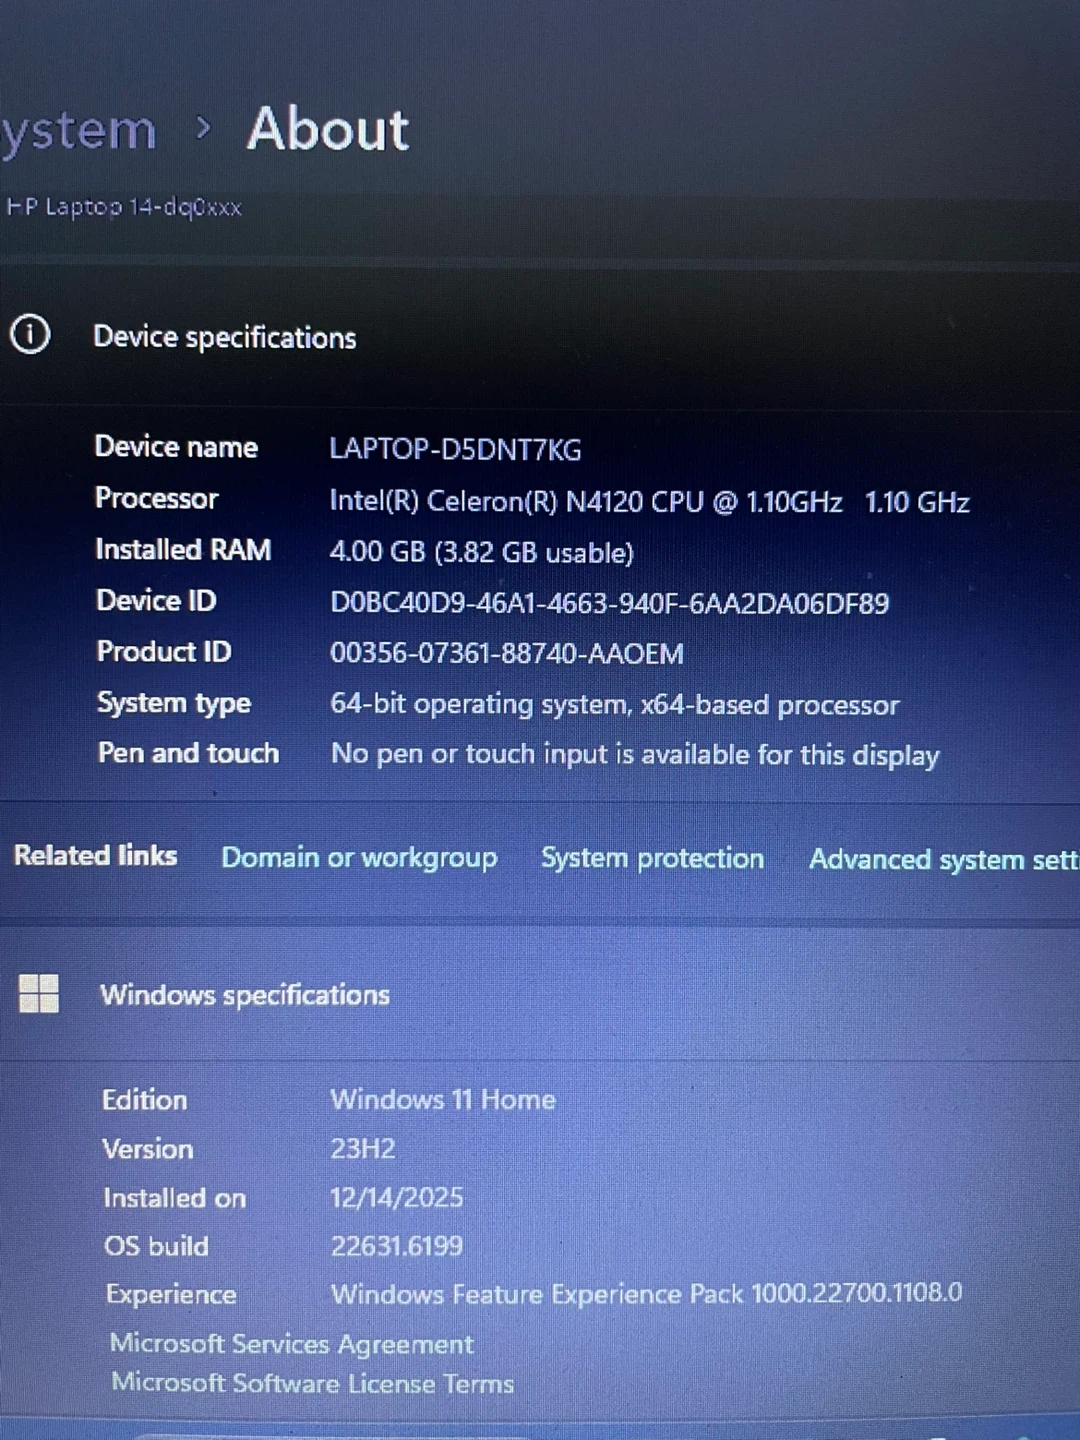Click the Windows logo beside Windows specifications
1080x1440 pixels.
(39, 994)
